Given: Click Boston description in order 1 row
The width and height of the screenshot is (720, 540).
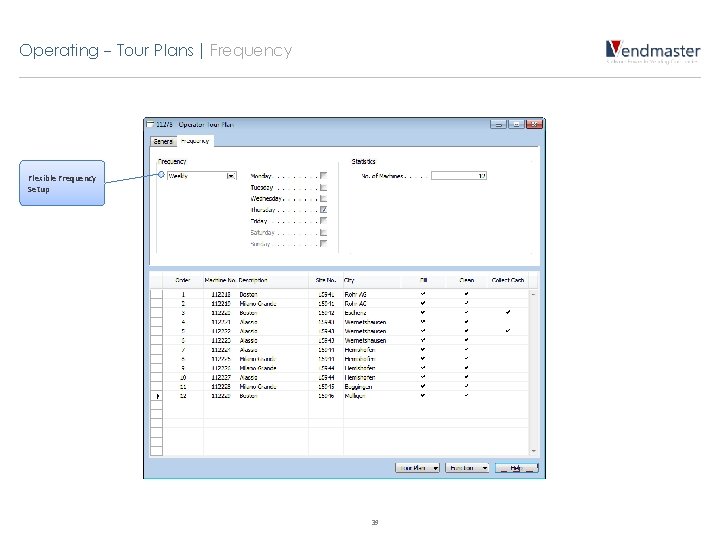Looking at the screenshot, I should (248, 294).
